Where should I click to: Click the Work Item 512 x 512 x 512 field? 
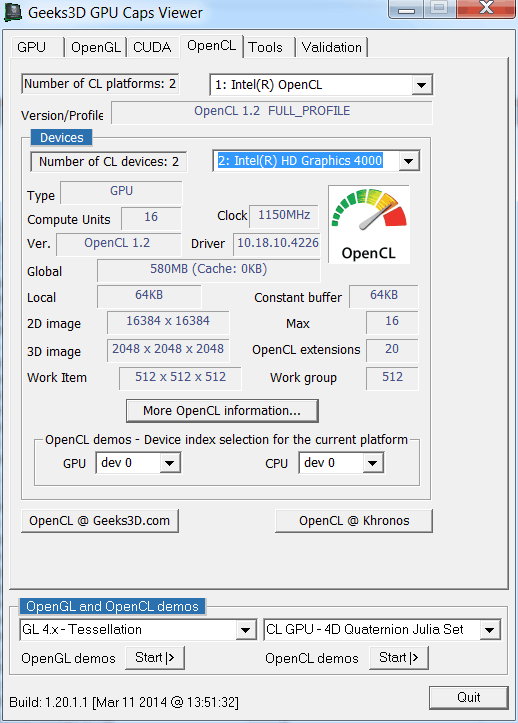(x=180, y=379)
